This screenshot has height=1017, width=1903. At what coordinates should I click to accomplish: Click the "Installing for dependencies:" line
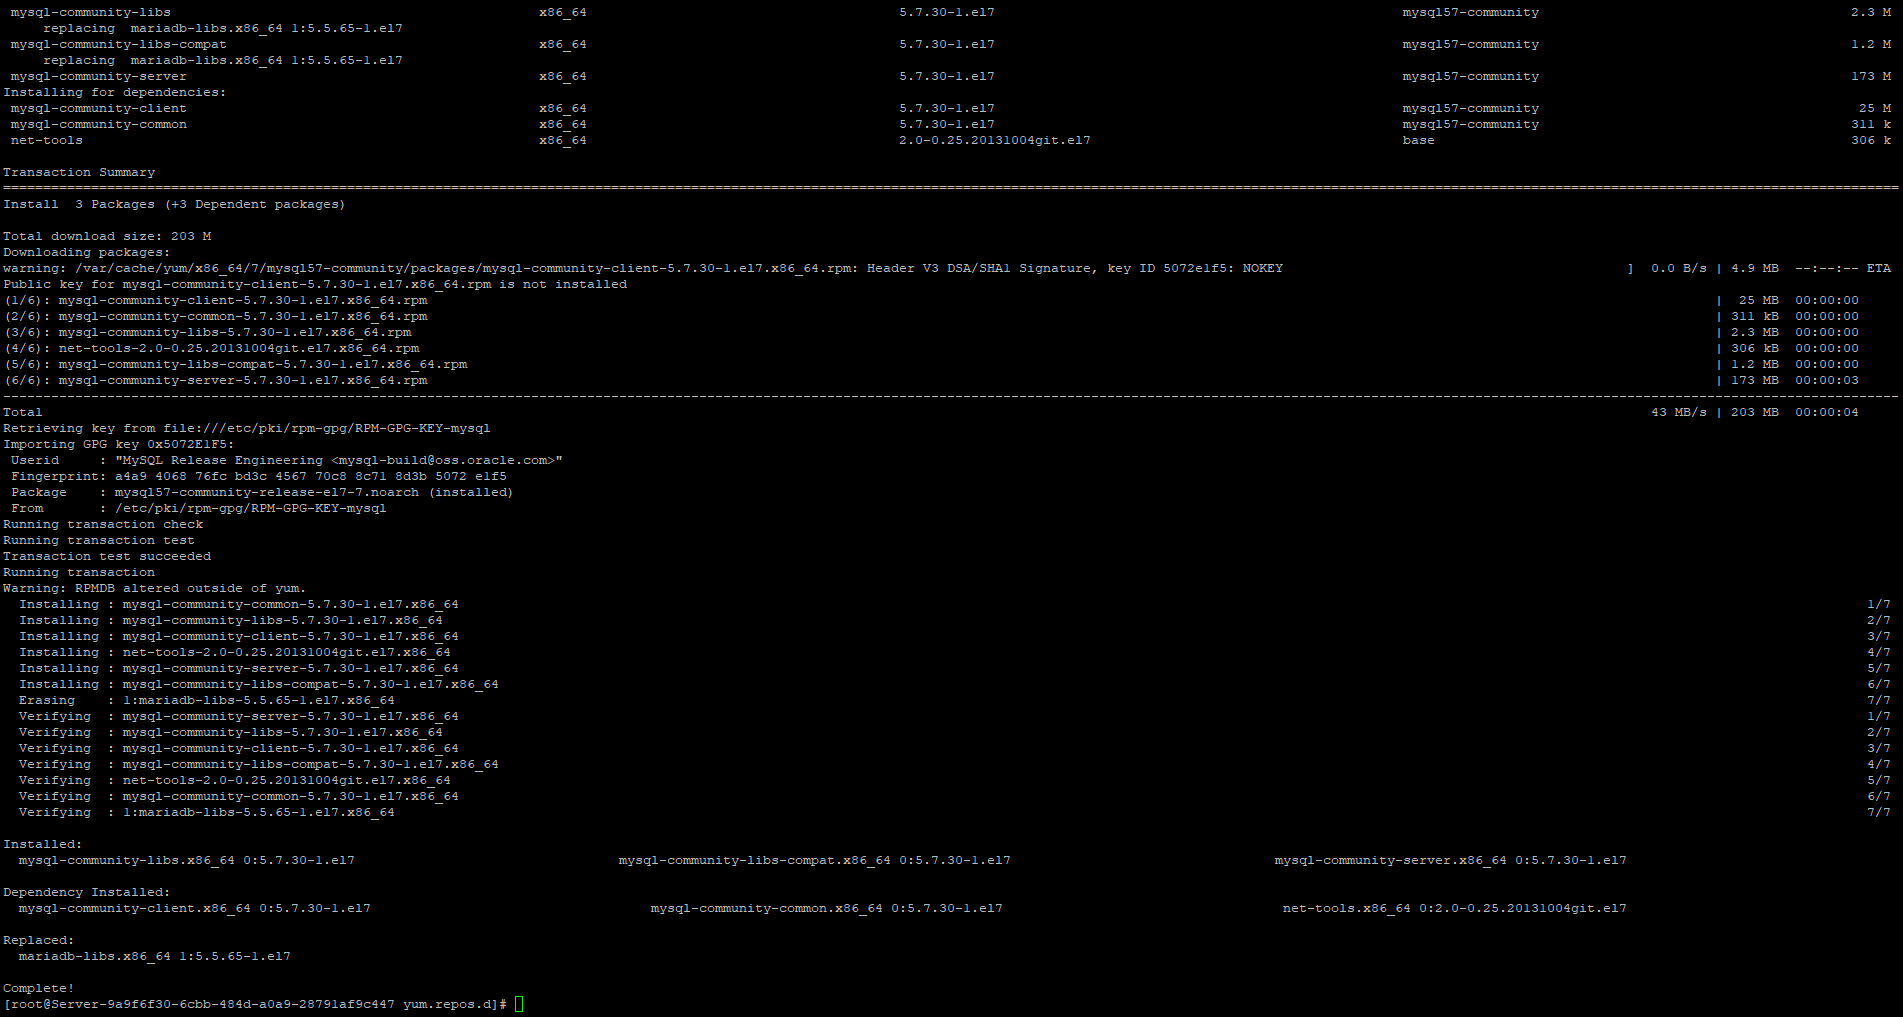click(115, 92)
